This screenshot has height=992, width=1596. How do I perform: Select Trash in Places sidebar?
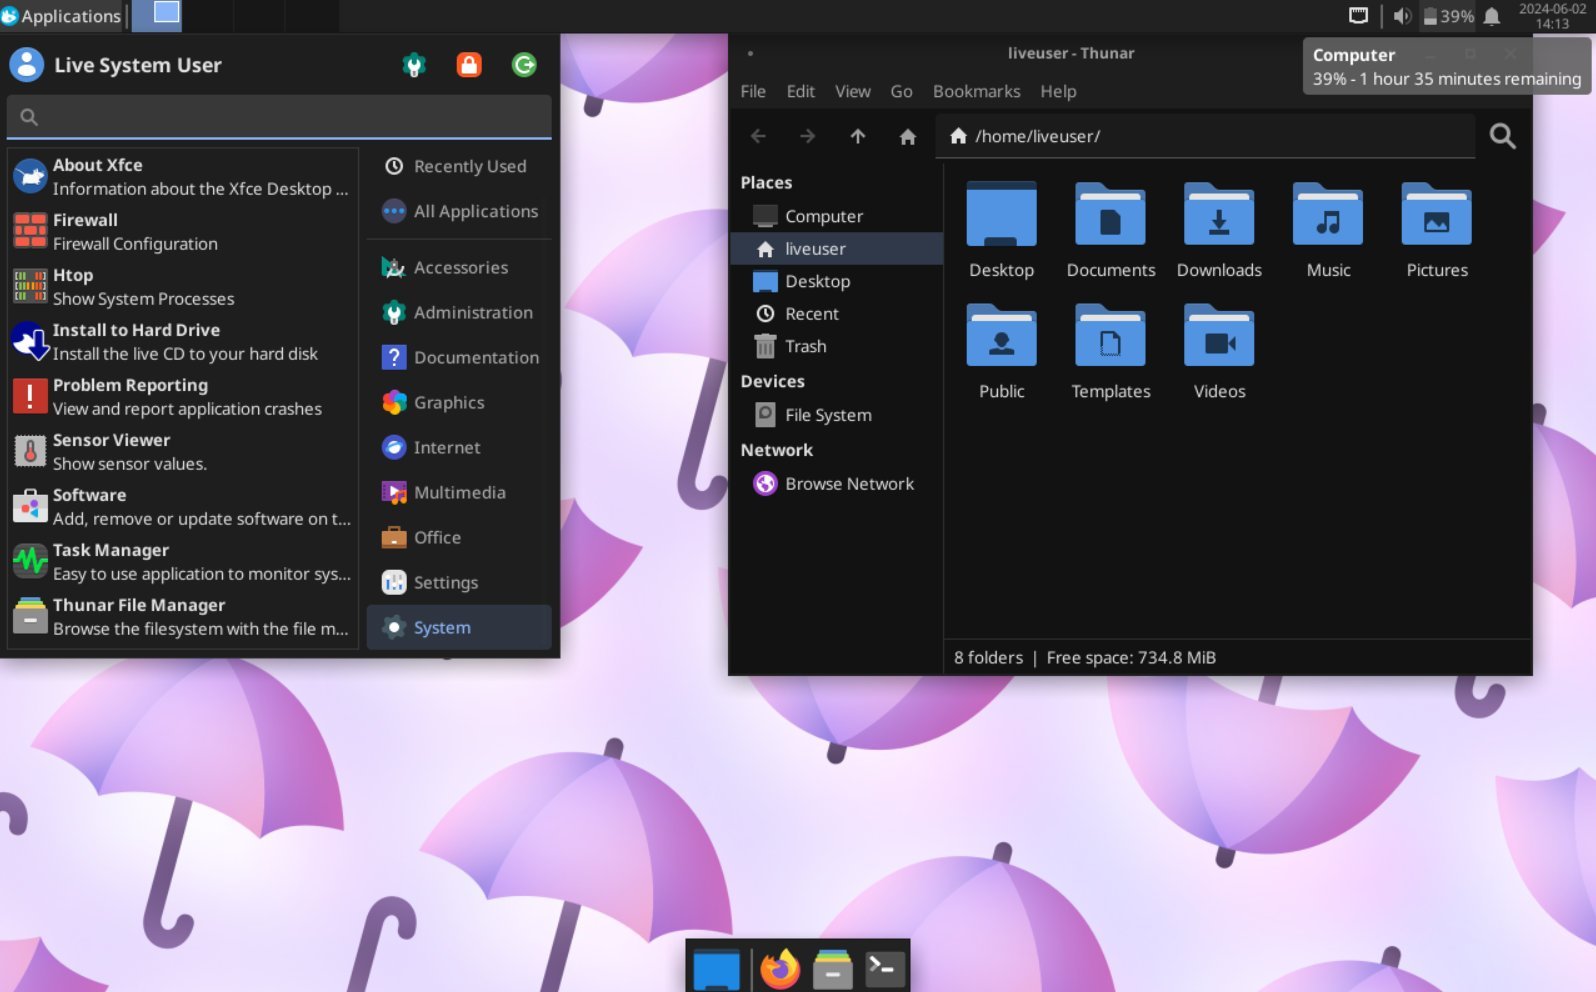pyautogui.click(x=805, y=346)
